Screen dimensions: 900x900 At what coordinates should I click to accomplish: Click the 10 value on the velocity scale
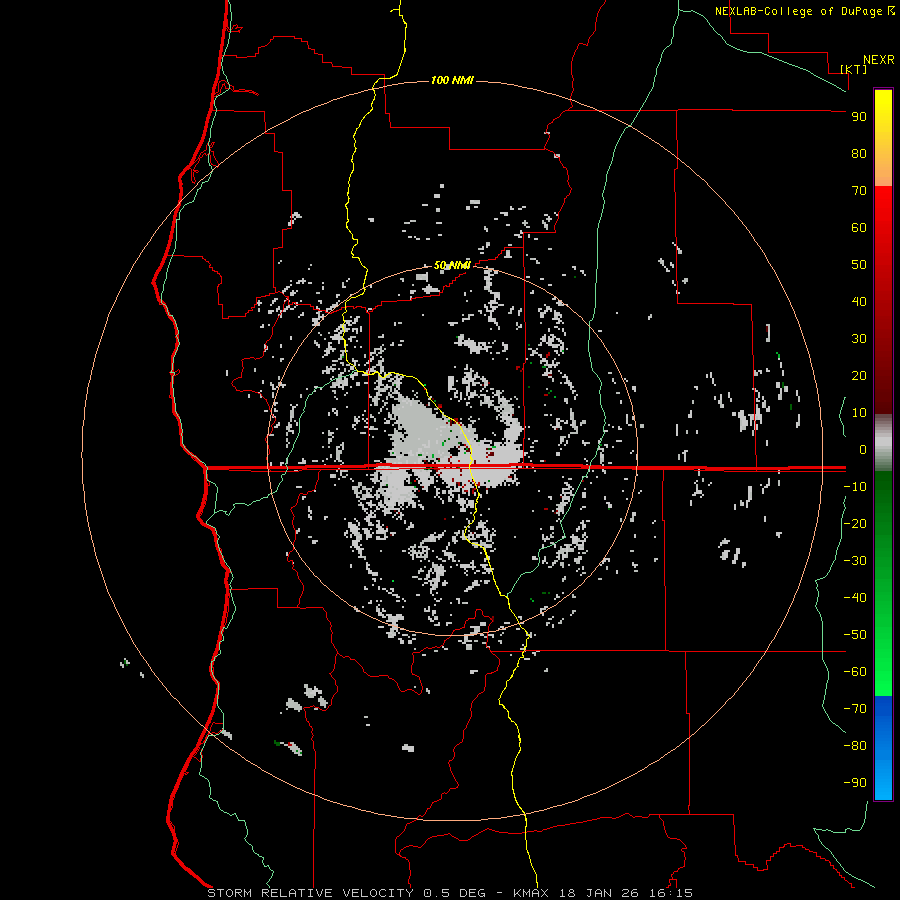tap(859, 413)
